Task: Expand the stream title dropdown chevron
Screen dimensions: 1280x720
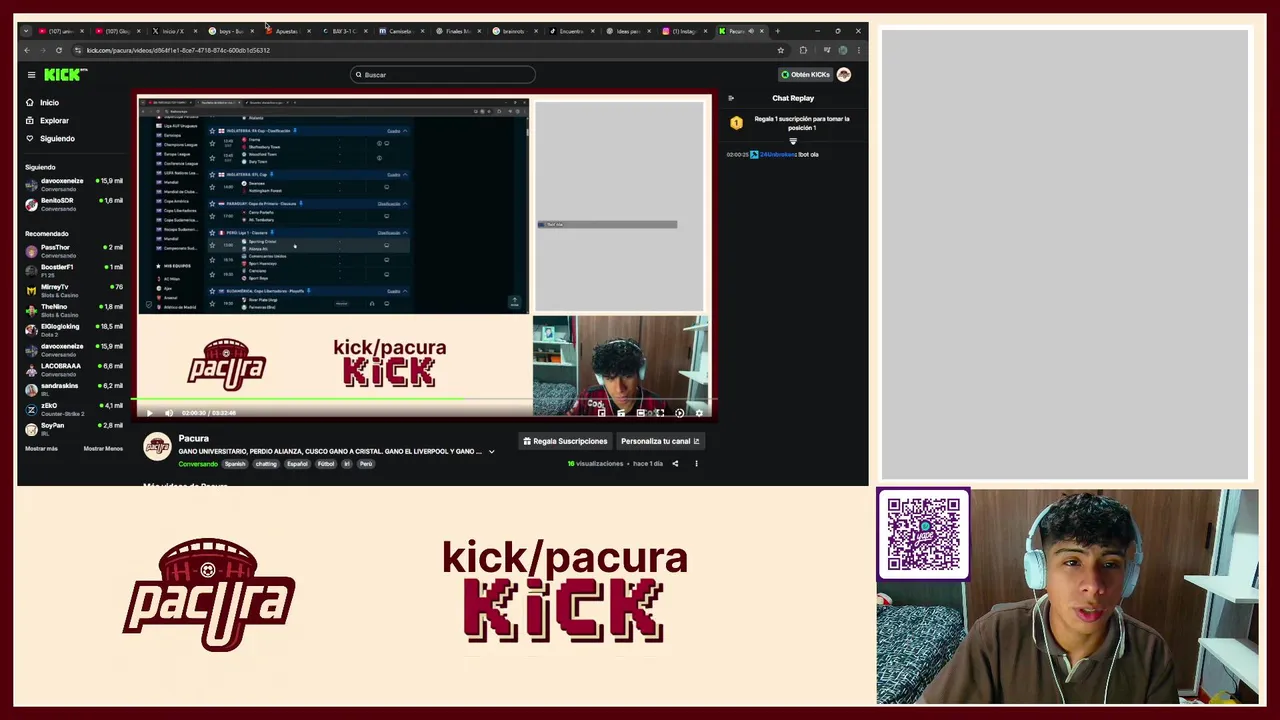Action: (491, 452)
